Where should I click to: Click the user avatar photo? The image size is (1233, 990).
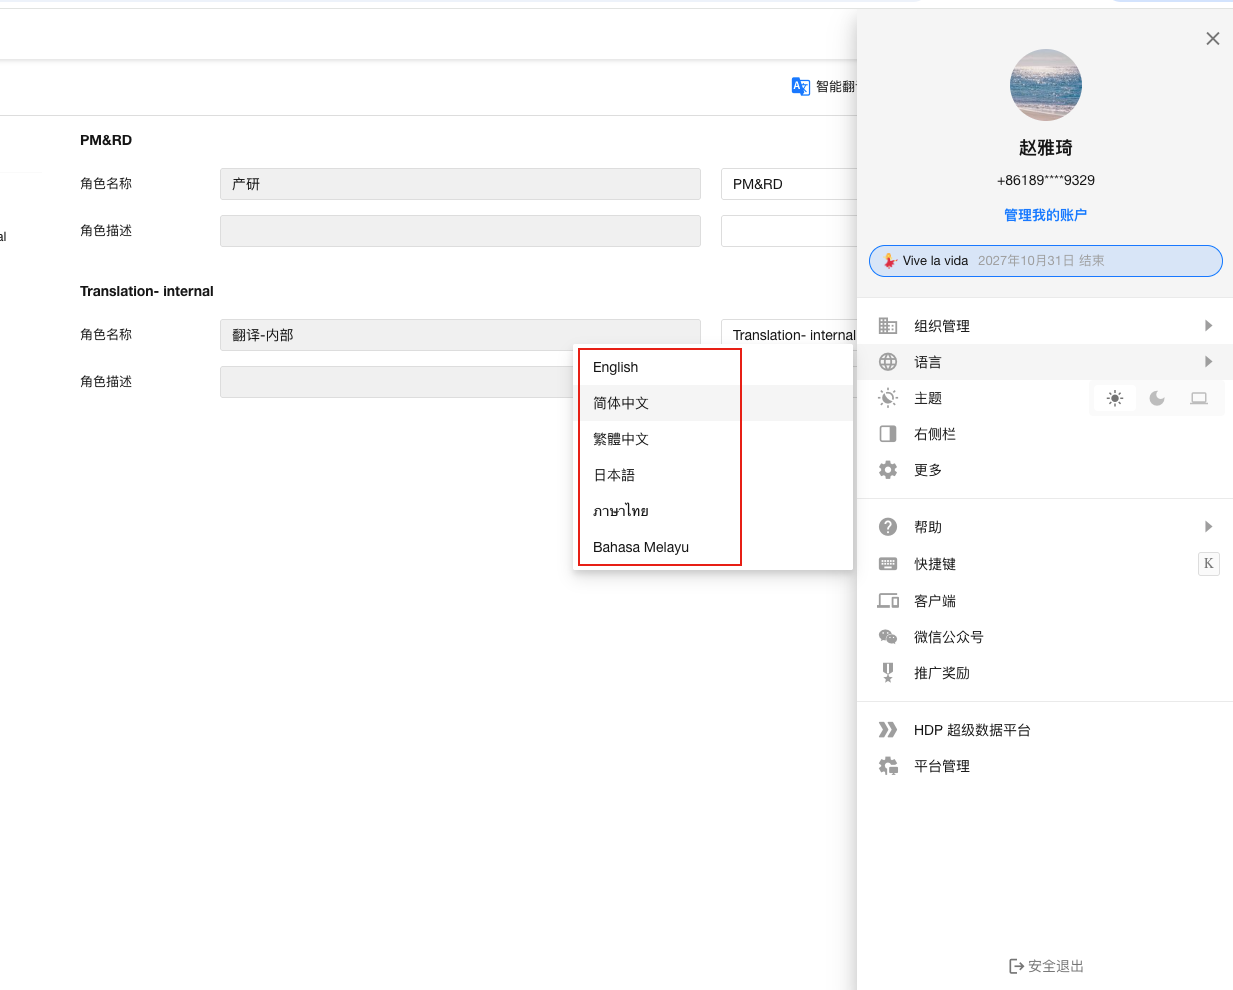click(1045, 85)
